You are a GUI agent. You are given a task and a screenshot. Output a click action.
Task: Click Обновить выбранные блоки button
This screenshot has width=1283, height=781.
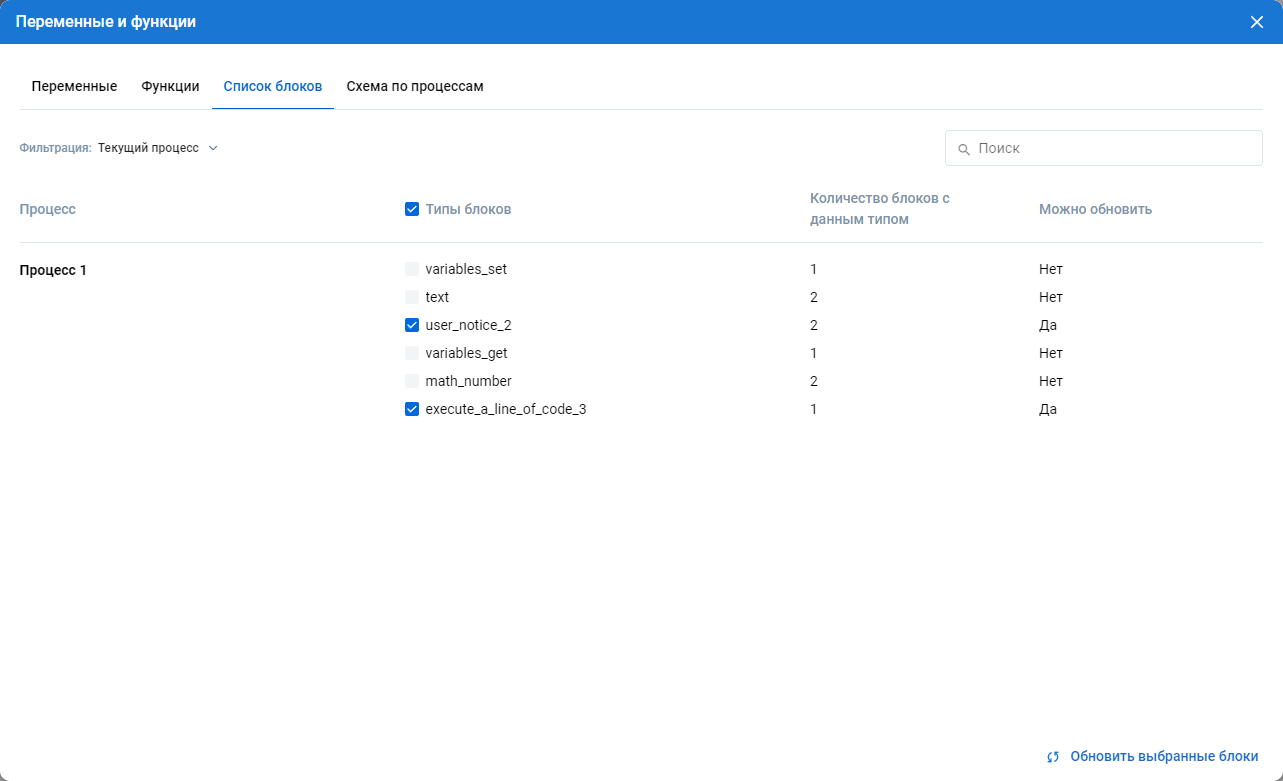1152,757
